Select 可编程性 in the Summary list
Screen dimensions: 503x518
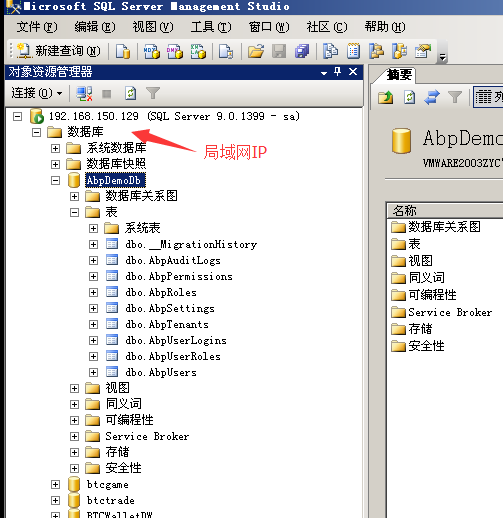point(432,295)
